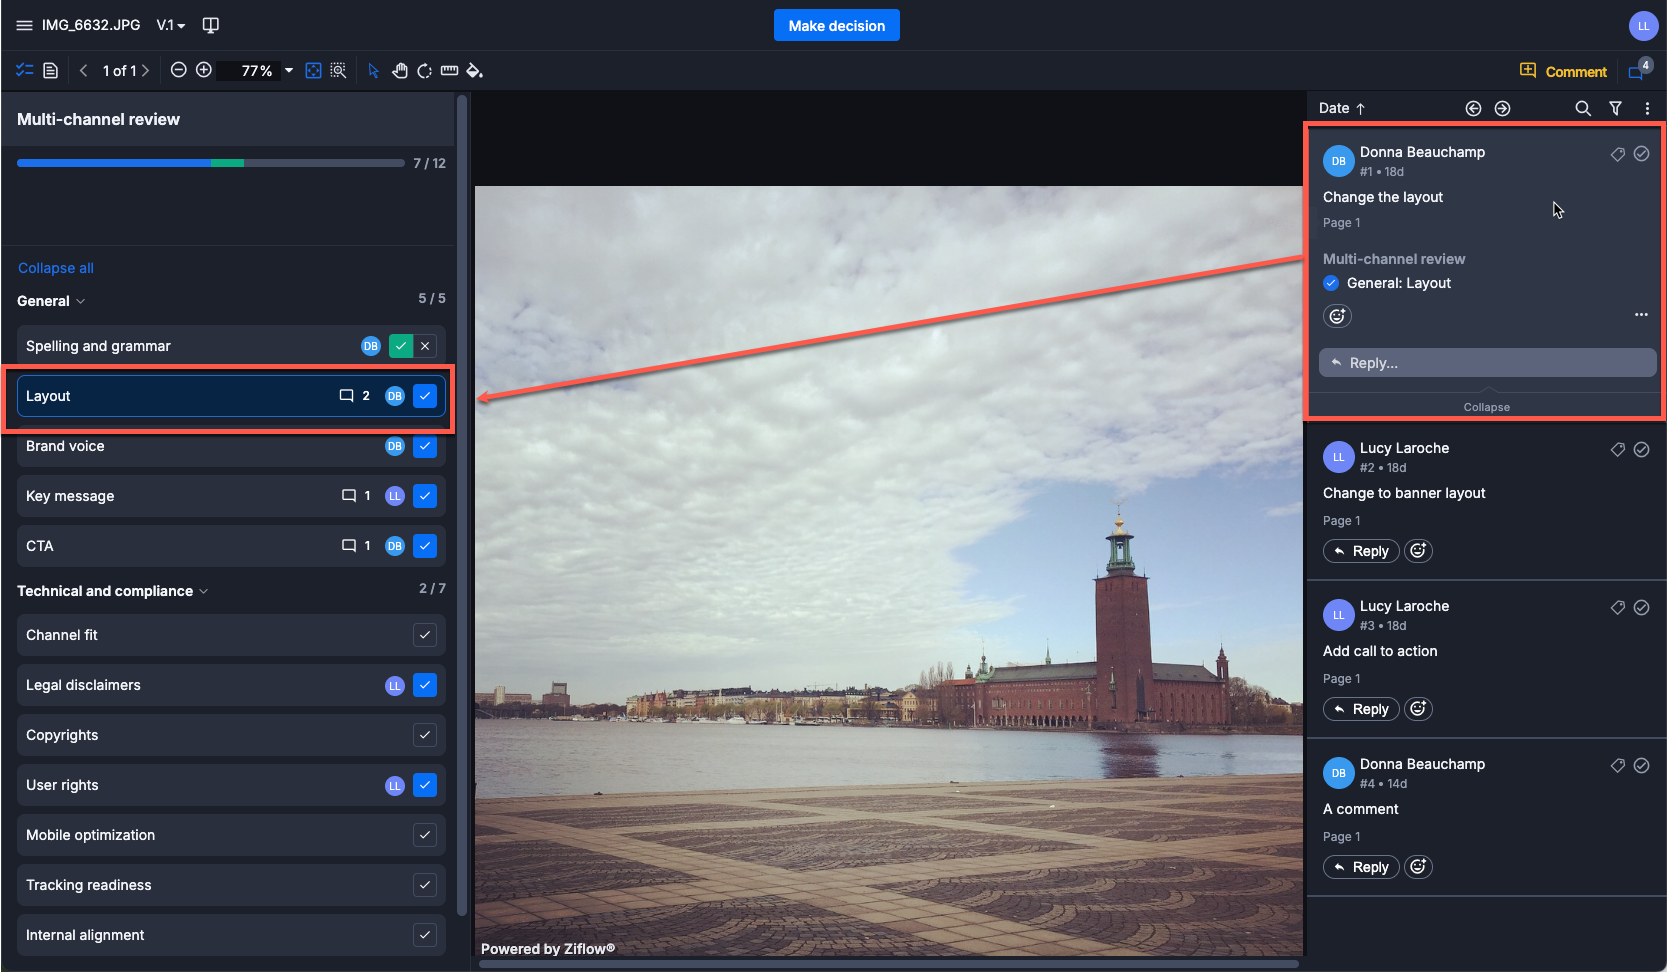Image resolution: width=1667 pixels, height=972 pixels.
Task: Tick the Copyrights checklist item
Action: 425,735
